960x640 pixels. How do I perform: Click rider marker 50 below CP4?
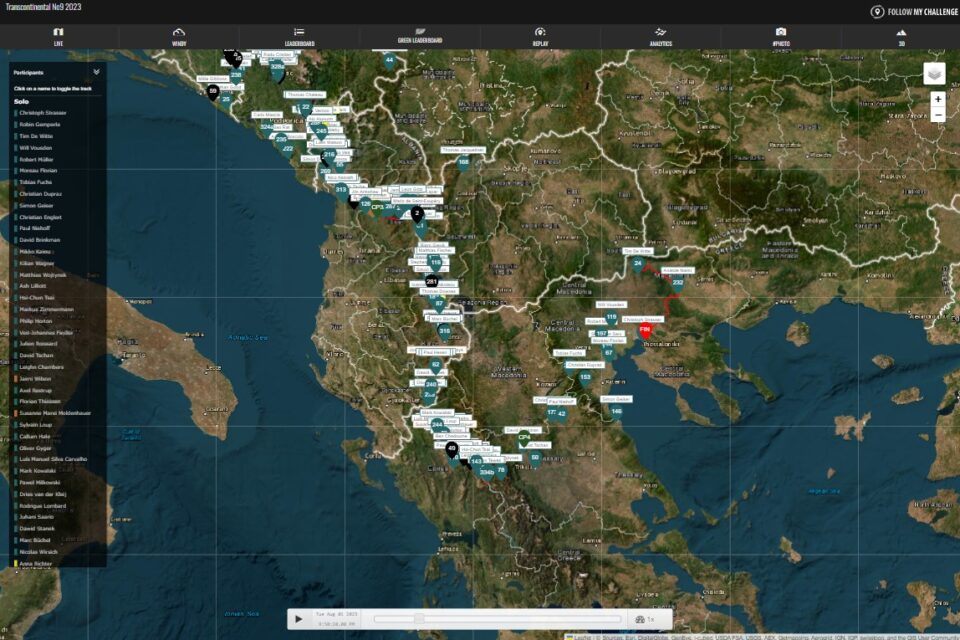(x=535, y=458)
